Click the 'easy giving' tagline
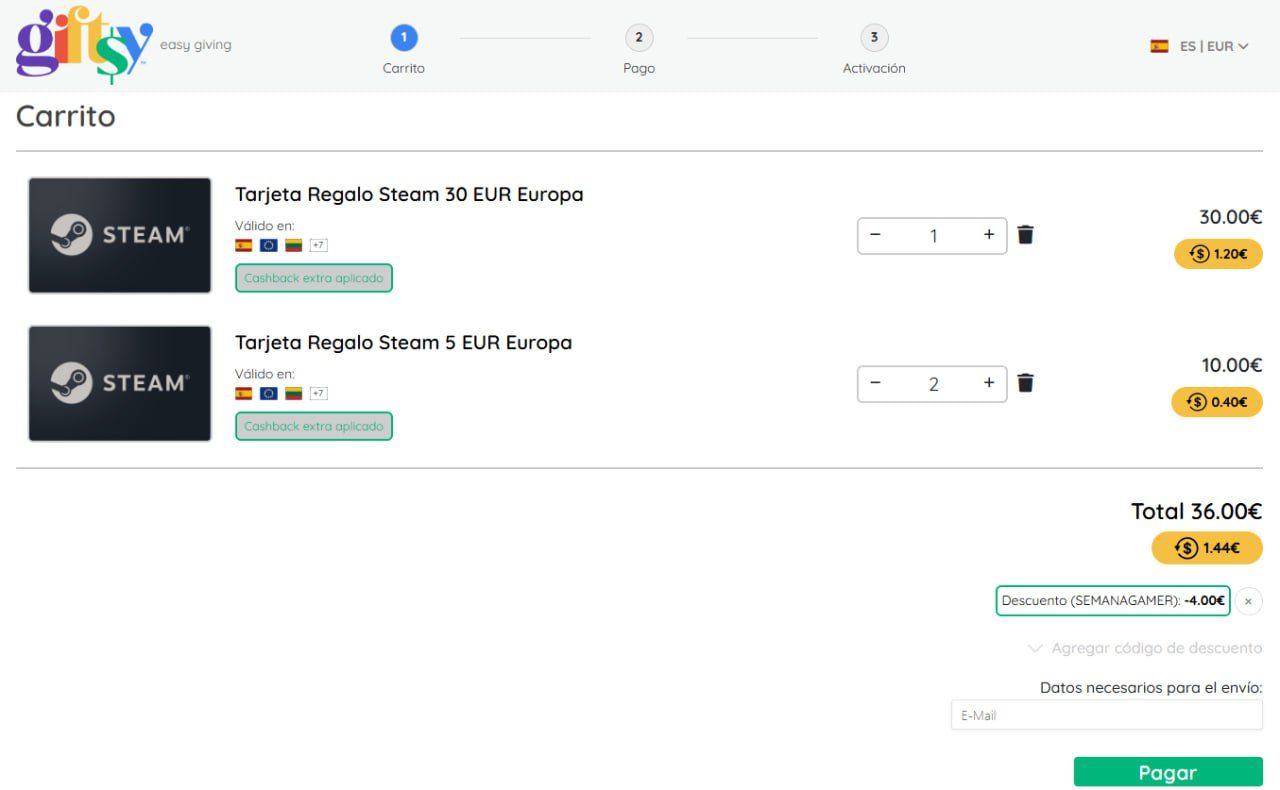 click(196, 45)
